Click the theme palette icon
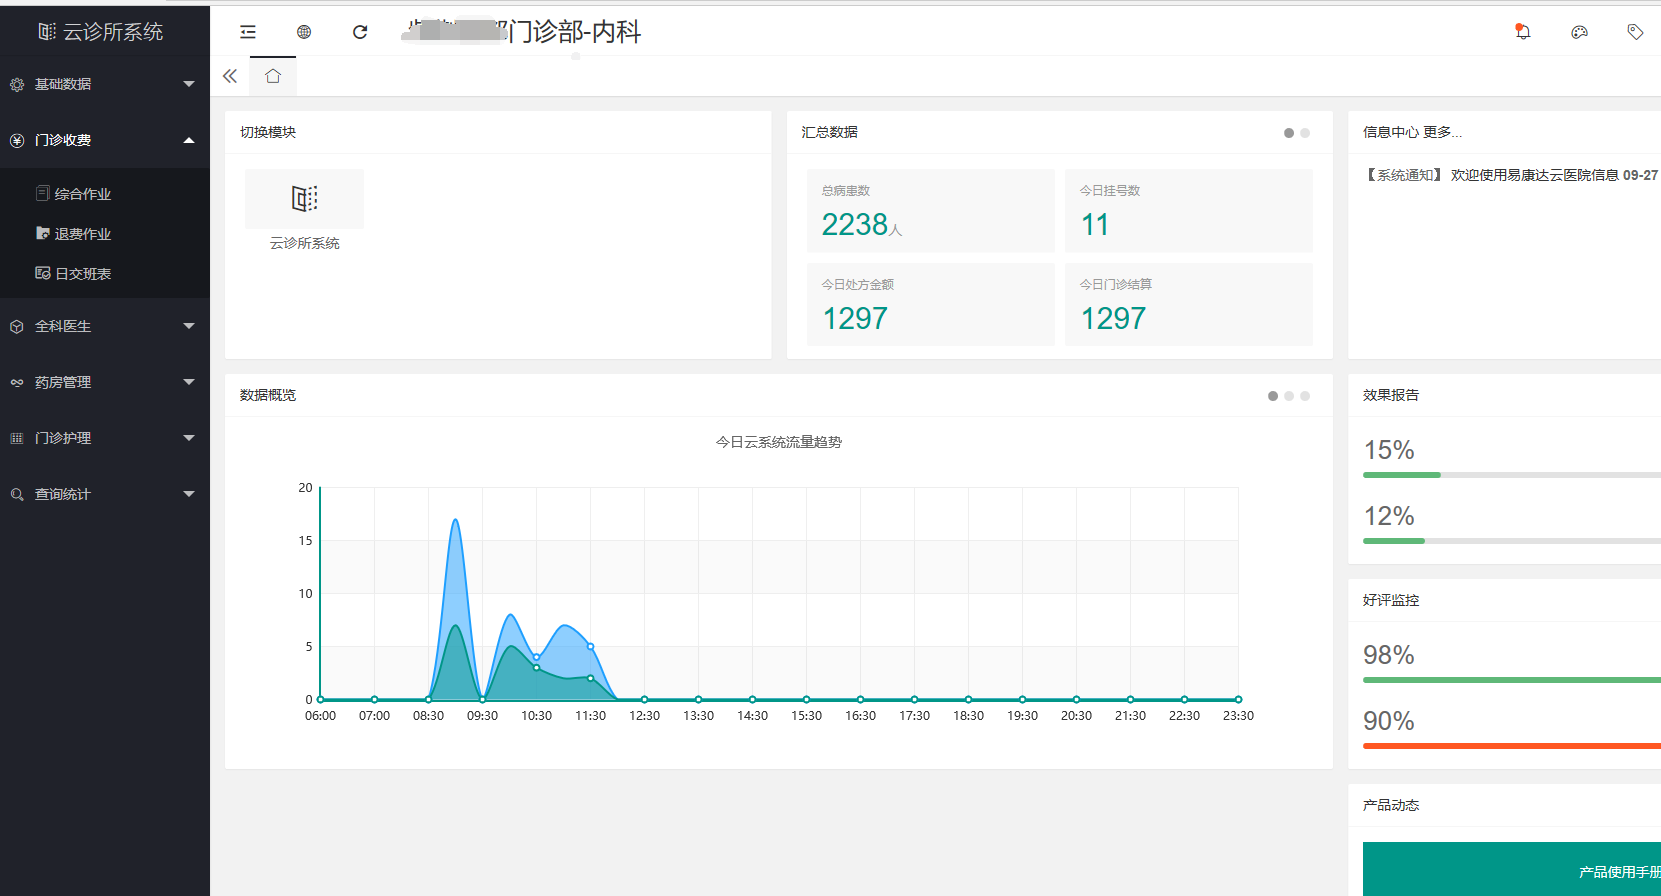The width and height of the screenshot is (1661, 896). 1579,32
